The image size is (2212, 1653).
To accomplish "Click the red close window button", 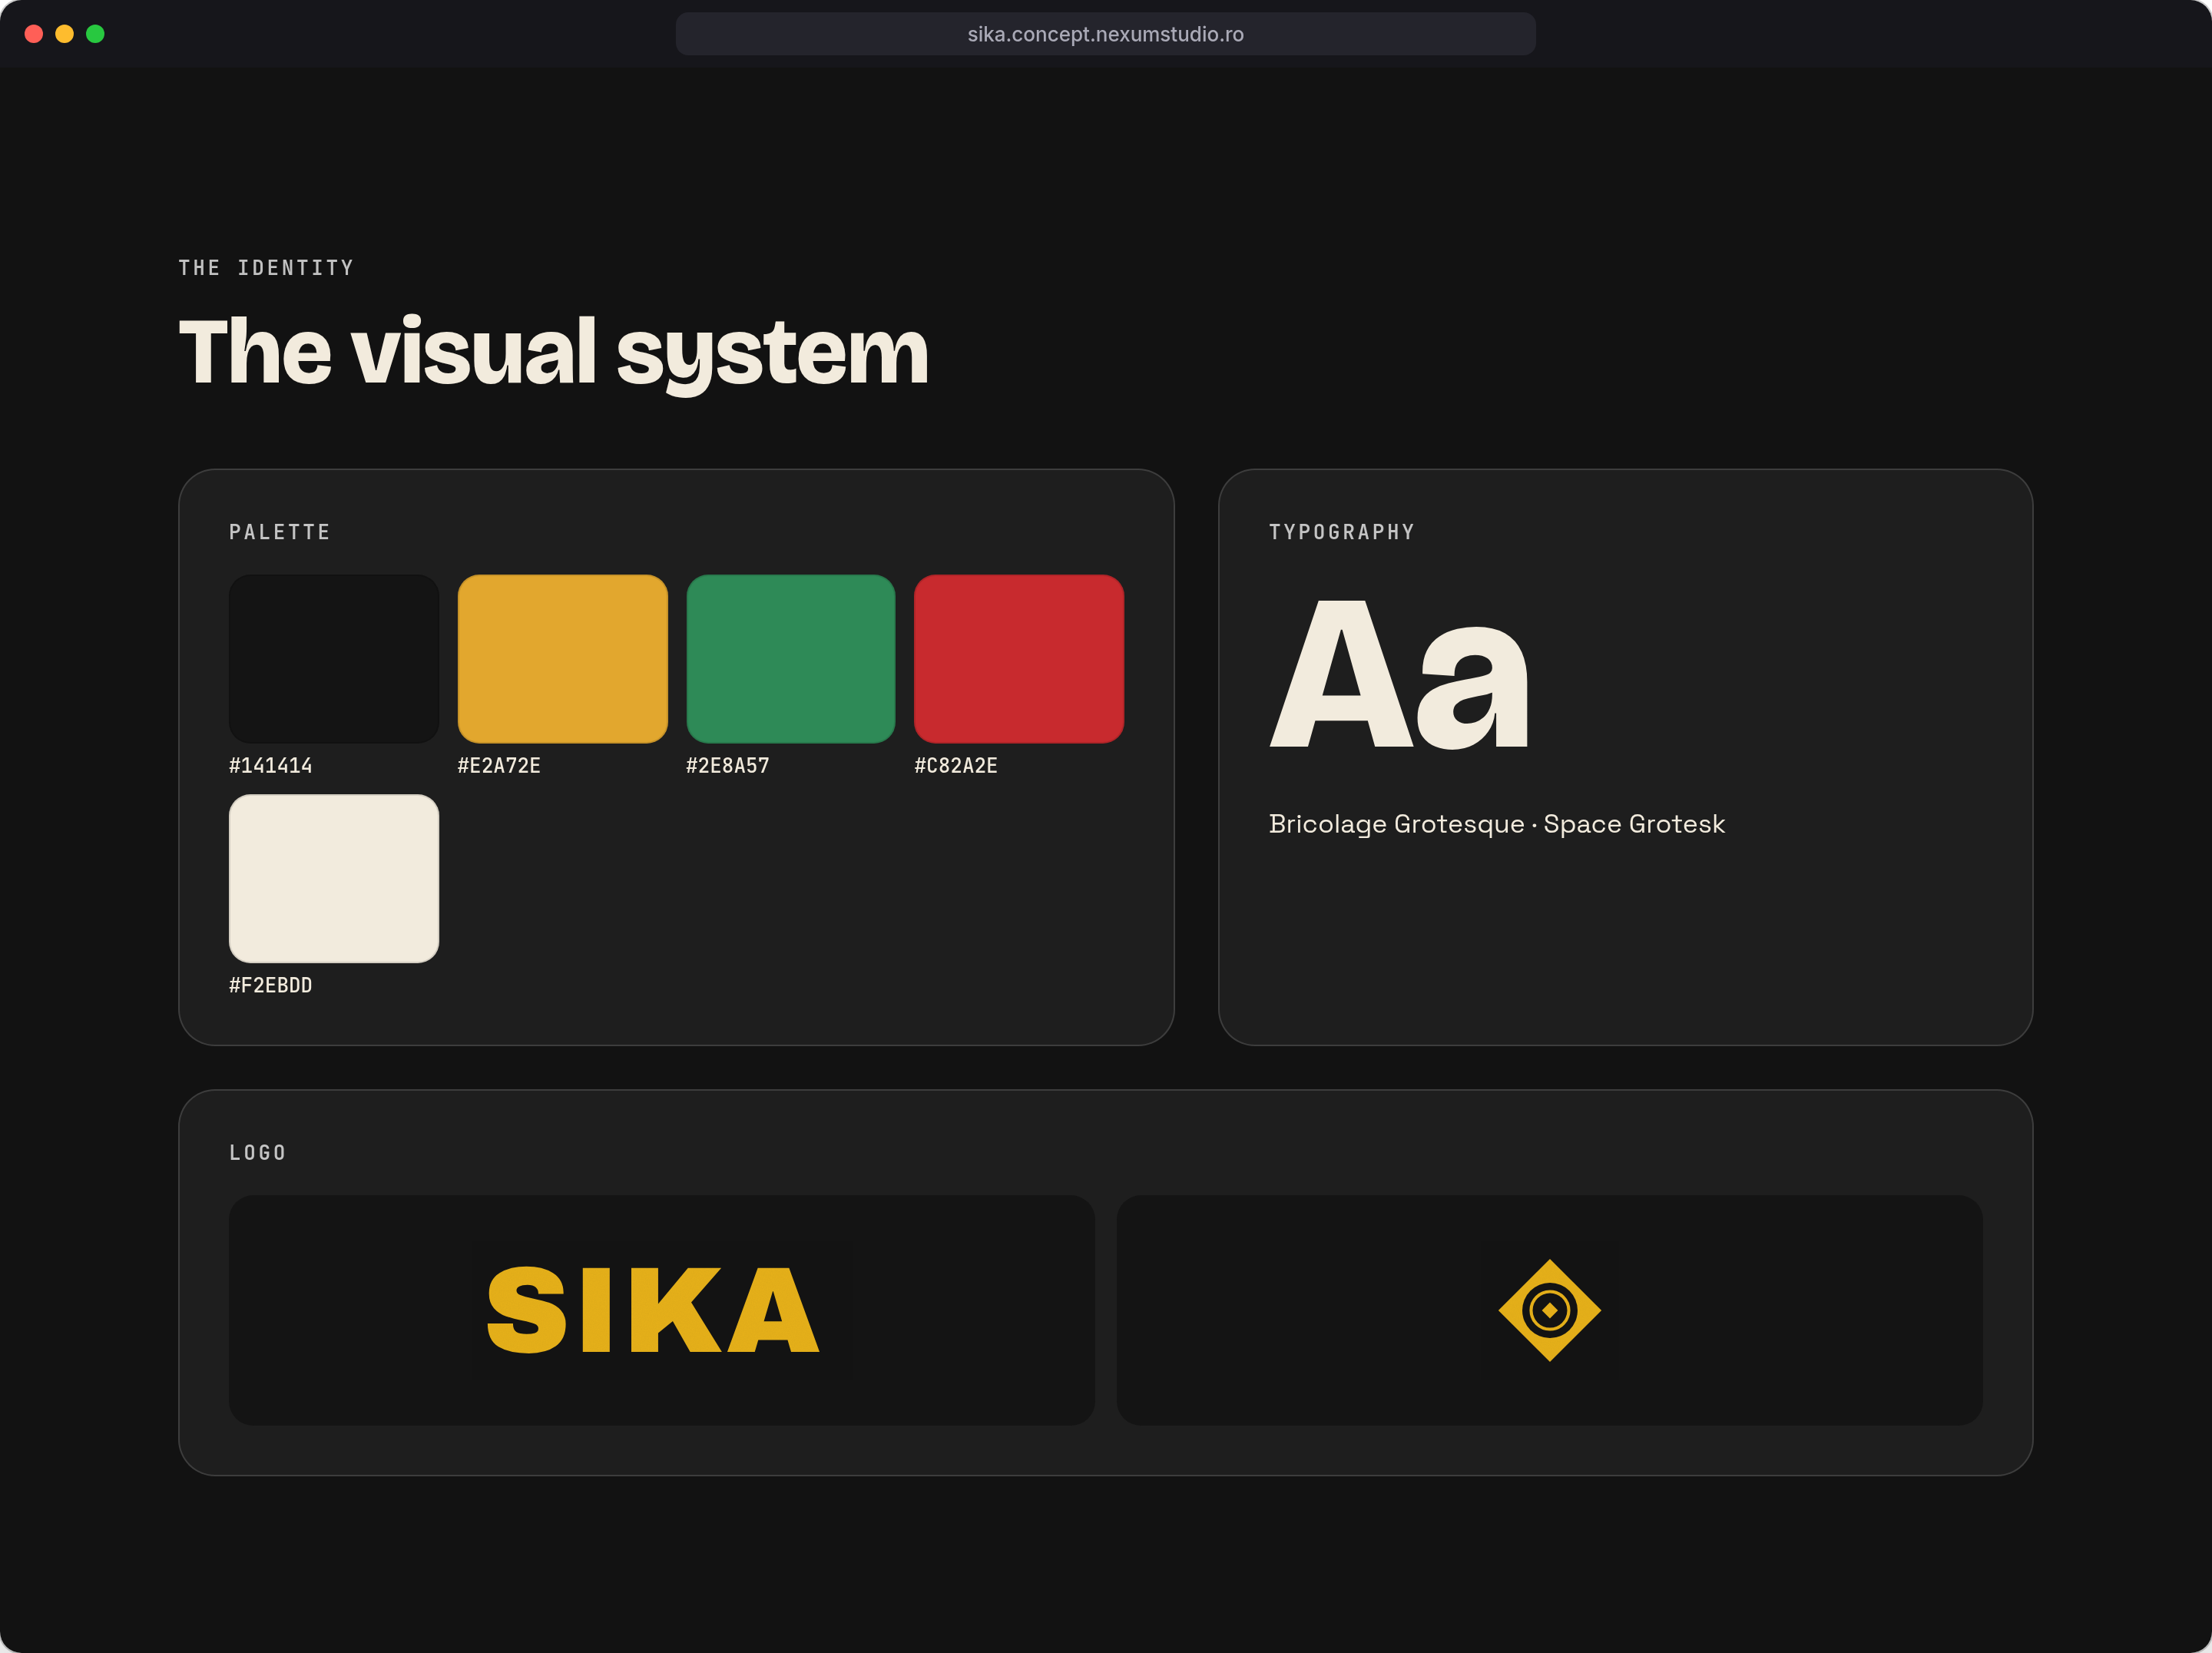I will pyautogui.click(x=33, y=34).
